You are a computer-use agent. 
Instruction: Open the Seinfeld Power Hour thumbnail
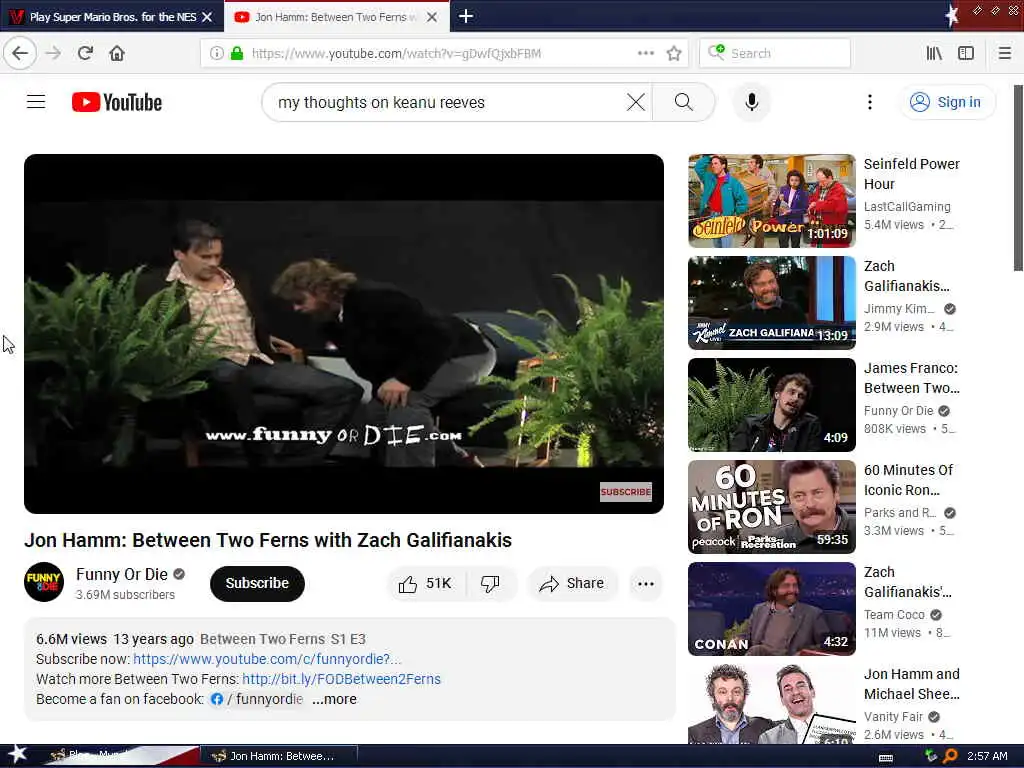(x=771, y=200)
